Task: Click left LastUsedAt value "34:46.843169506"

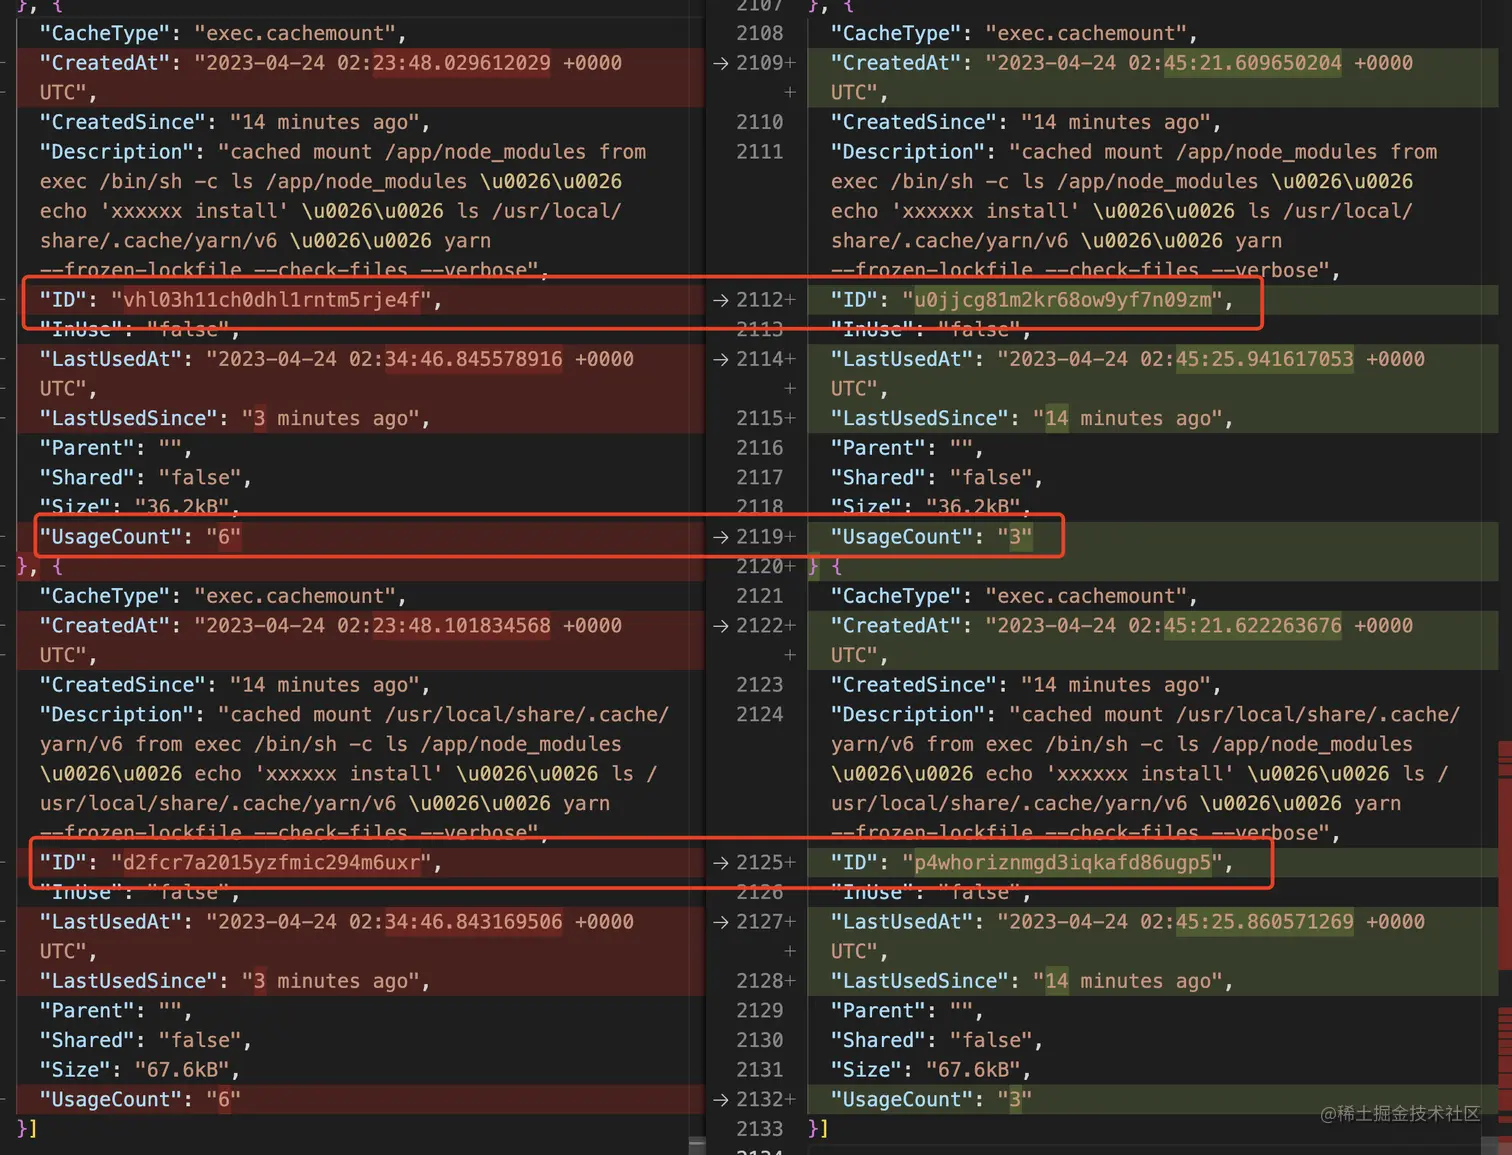Action: 473,922
